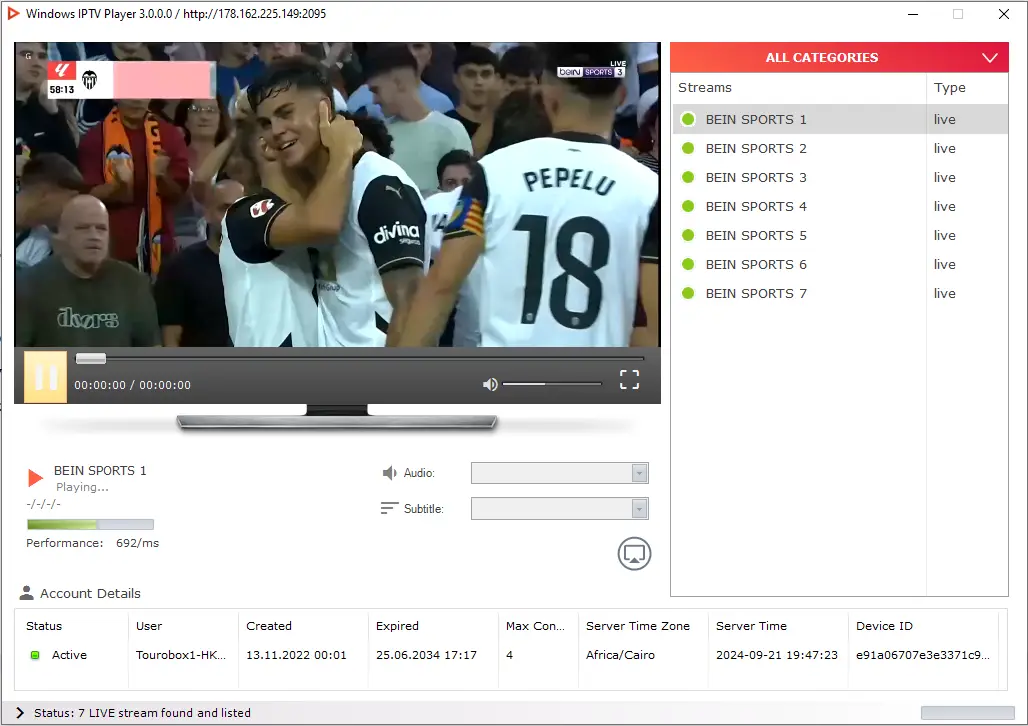Click the green status dot for BEIN SPORTS 5
The image size is (1028, 726).
point(688,235)
